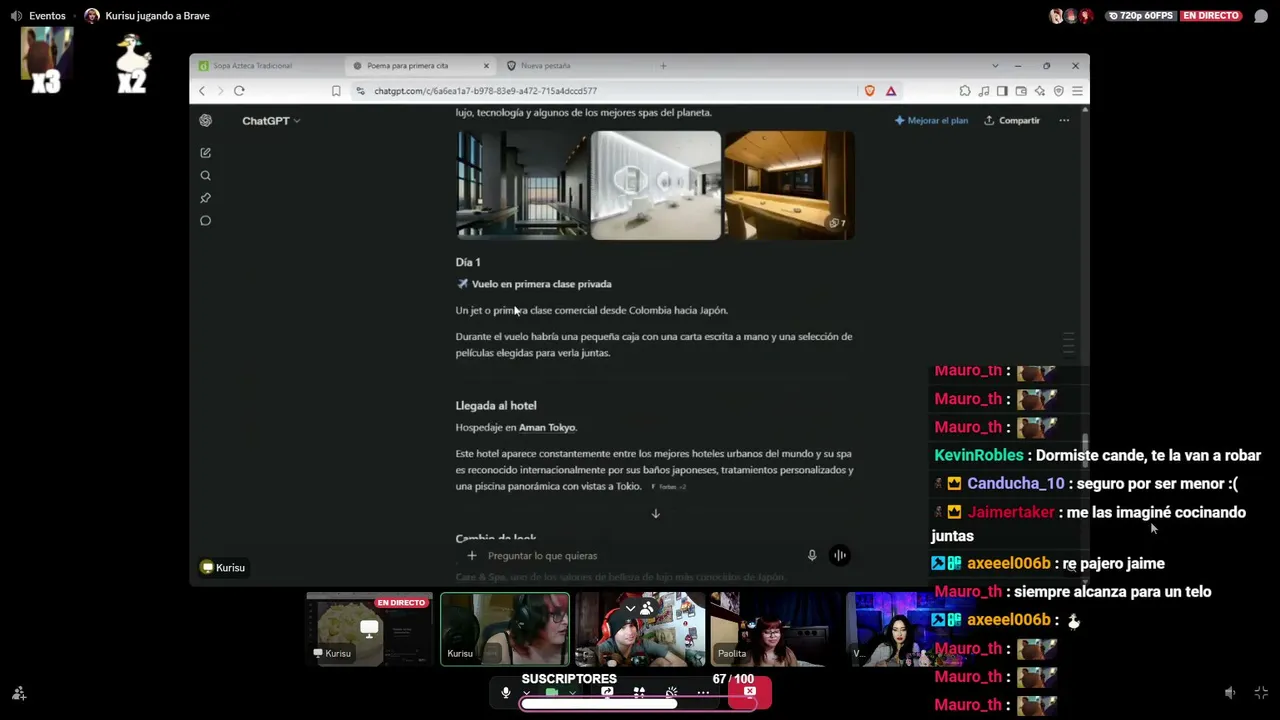Click the ChatGPT sidebar search icon
The height and width of the screenshot is (720, 1280).
(205, 176)
